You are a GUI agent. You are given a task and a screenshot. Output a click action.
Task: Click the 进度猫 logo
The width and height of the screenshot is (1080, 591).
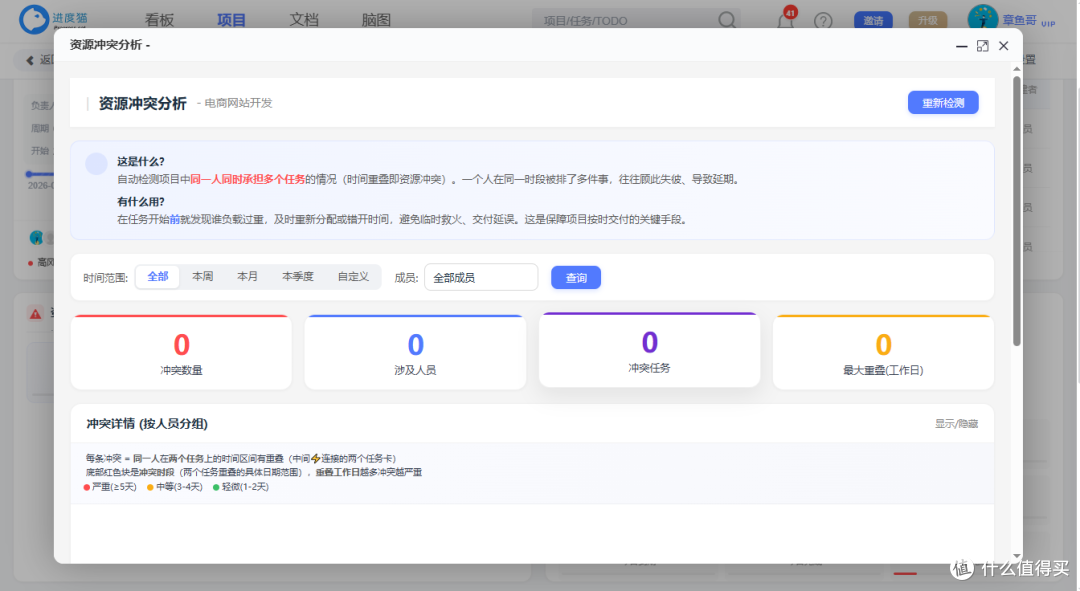coord(53,19)
